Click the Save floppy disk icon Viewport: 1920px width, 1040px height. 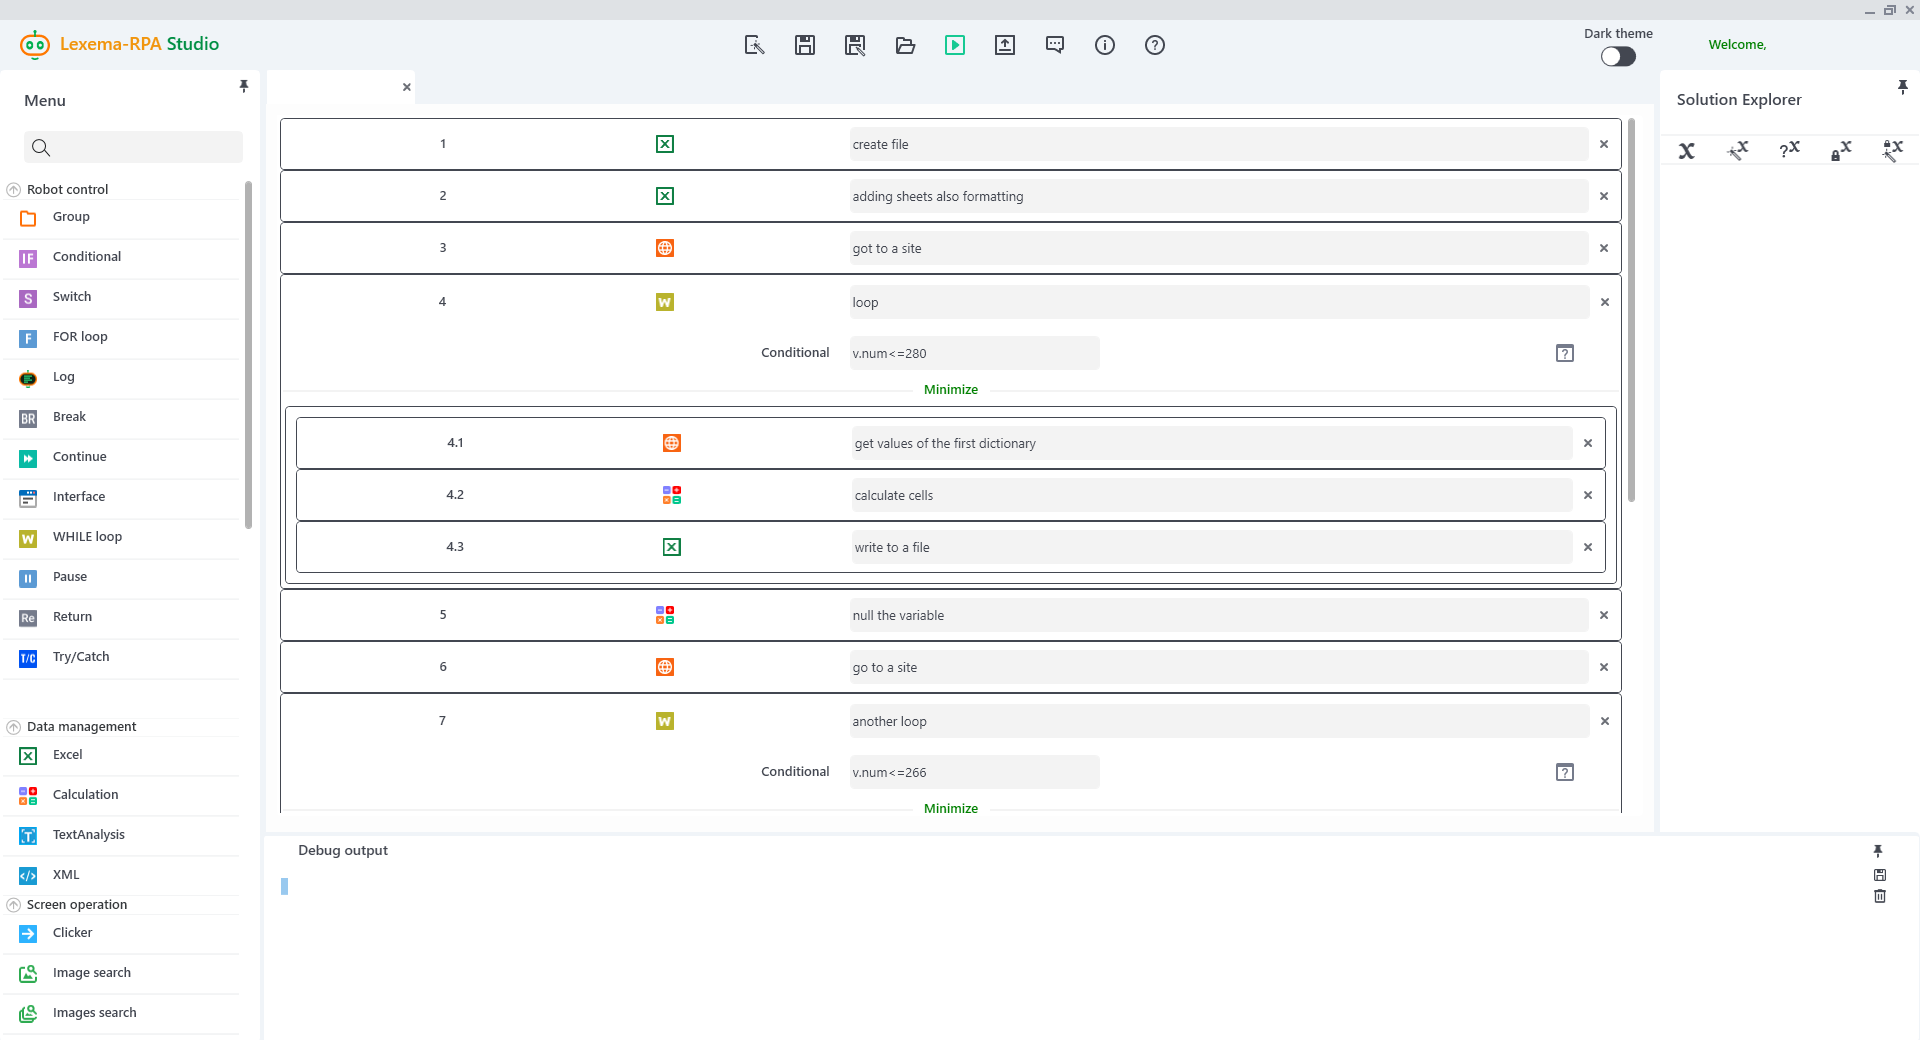pyautogui.click(x=804, y=45)
